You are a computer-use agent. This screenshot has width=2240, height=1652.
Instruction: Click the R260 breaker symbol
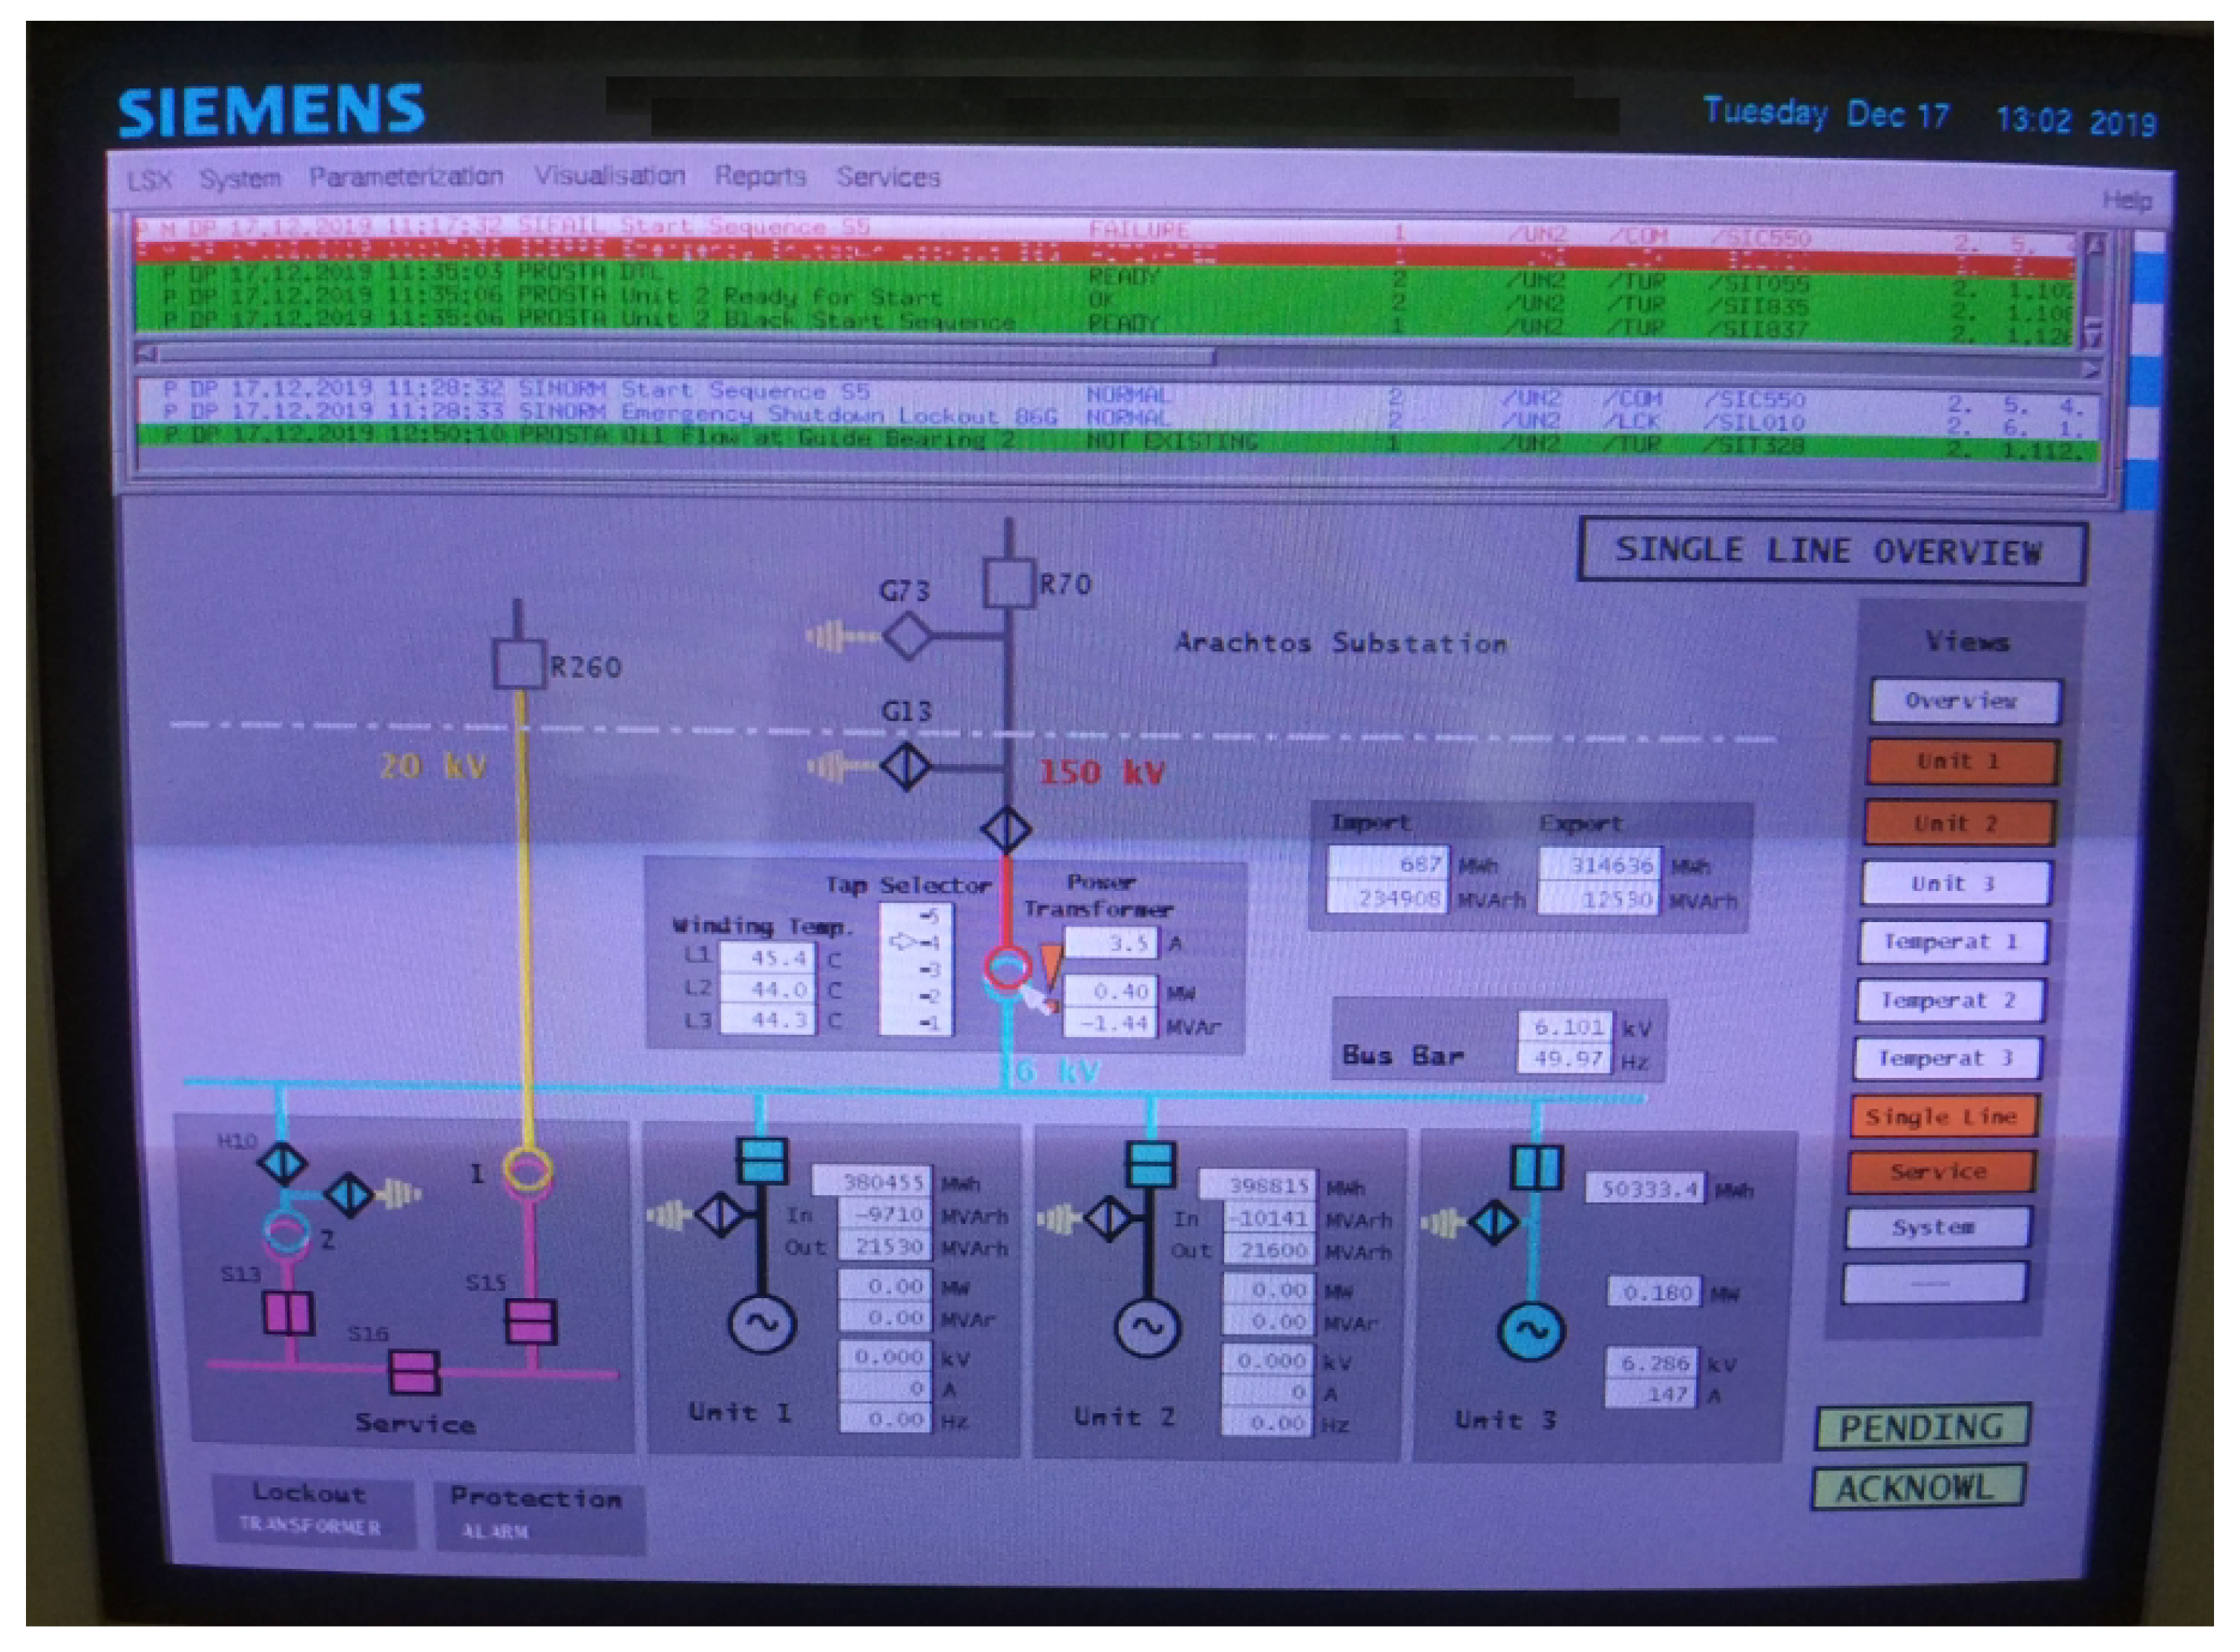point(519,664)
